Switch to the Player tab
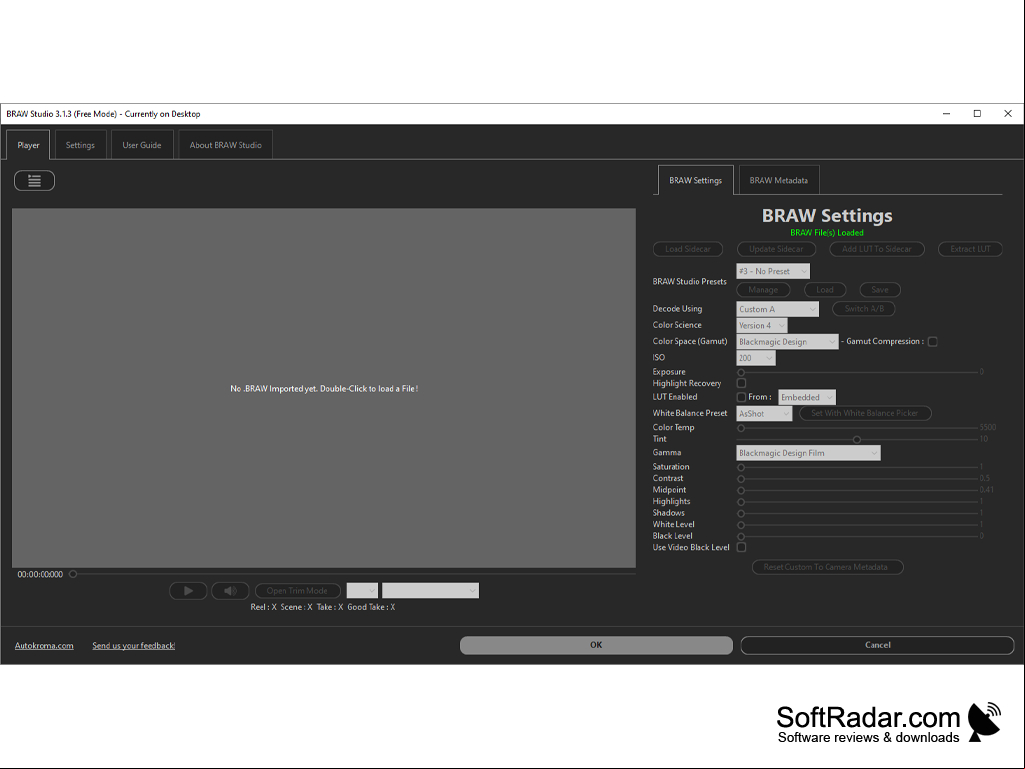This screenshot has width=1025, height=769. tap(28, 145)
